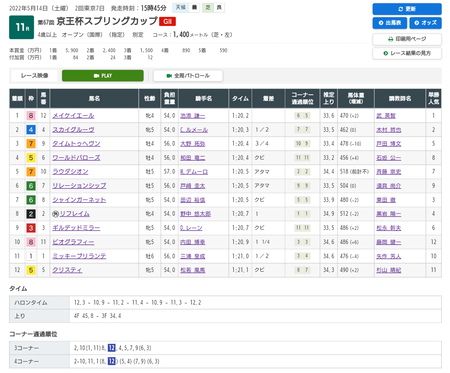Click the ハロンタイム lap times value
Screen dimensions: 450x373
137,303
